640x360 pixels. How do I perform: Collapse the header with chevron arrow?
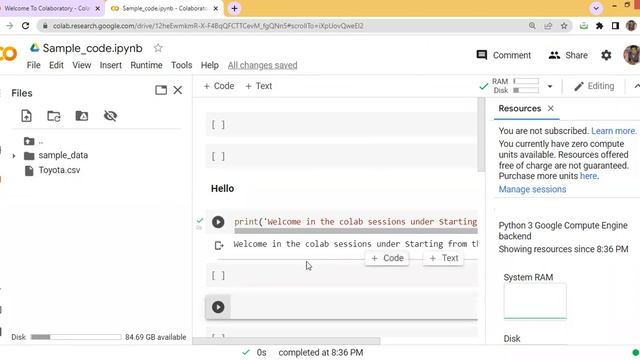(x=636, y=86)
